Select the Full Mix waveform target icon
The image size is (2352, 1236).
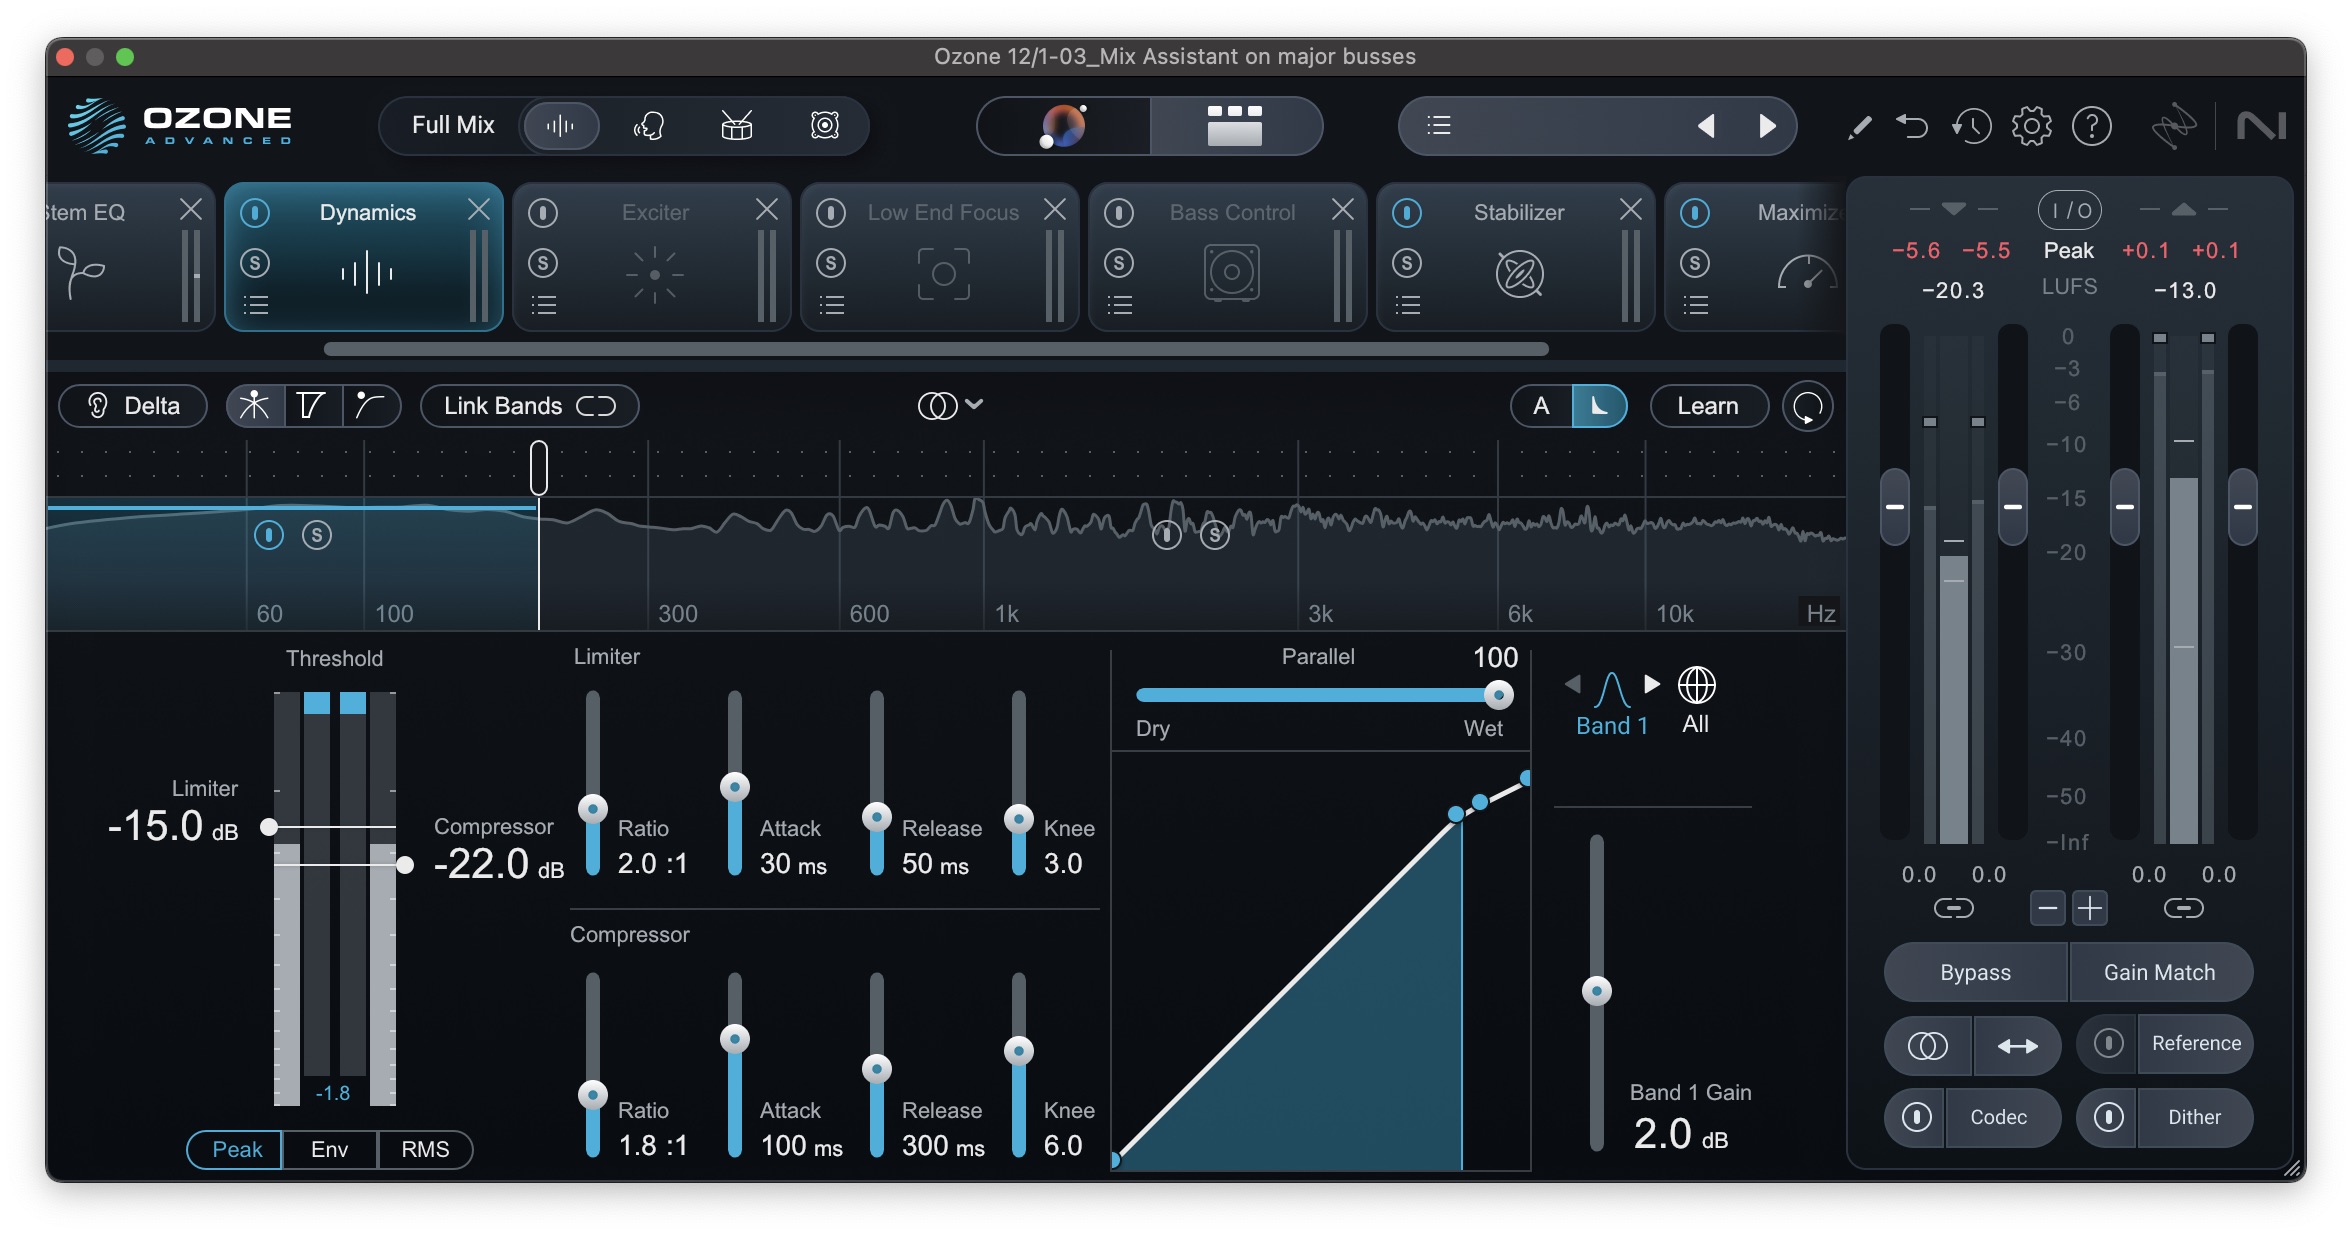click(560, 126)
